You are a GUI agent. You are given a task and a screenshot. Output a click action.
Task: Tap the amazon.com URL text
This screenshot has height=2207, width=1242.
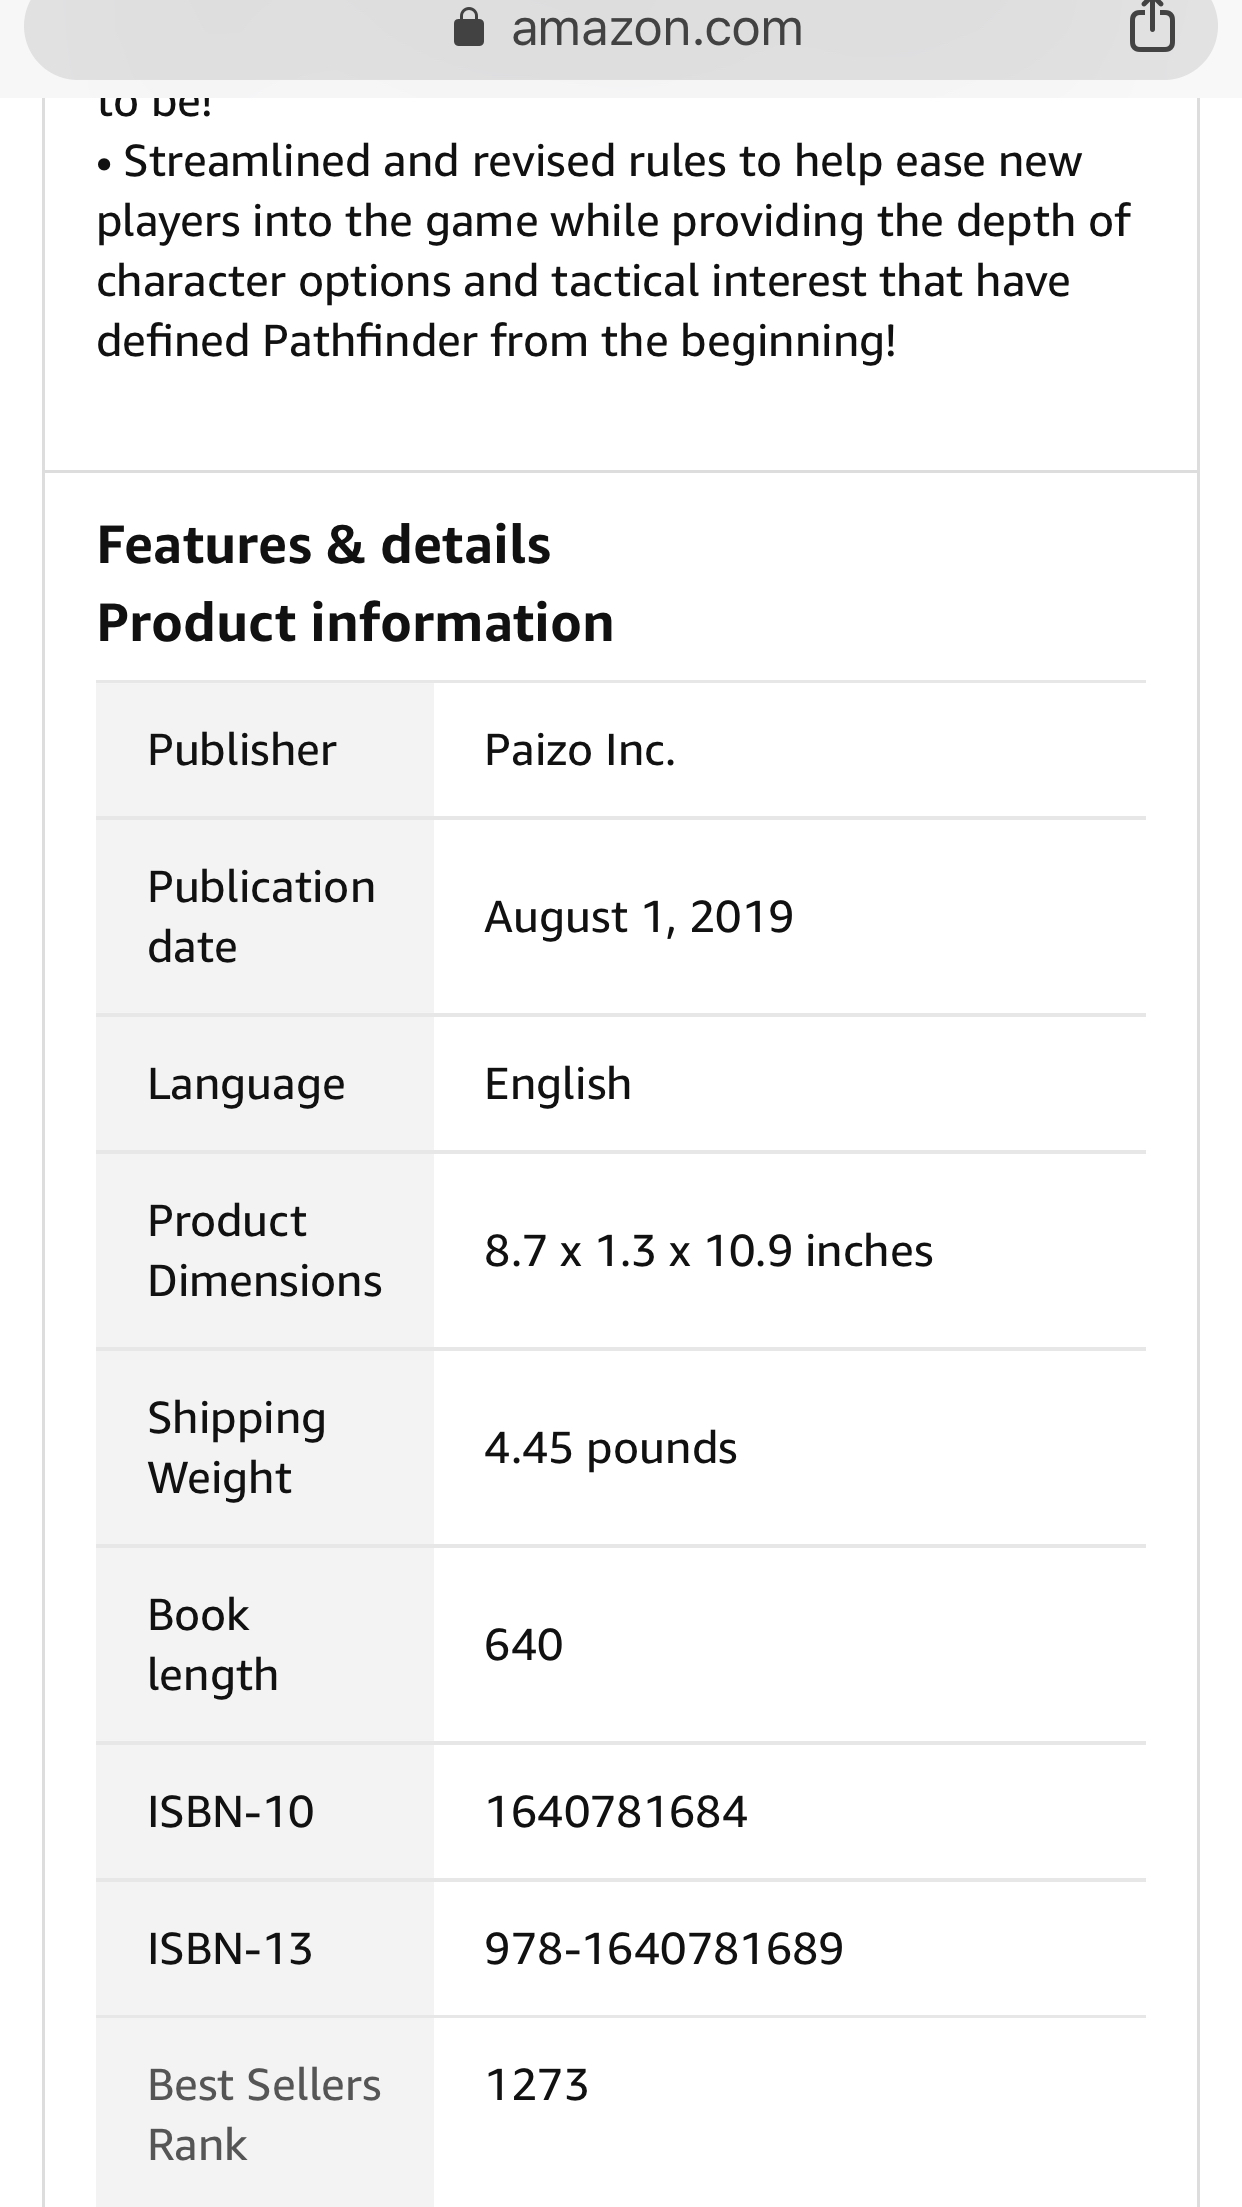coord(657,29)
